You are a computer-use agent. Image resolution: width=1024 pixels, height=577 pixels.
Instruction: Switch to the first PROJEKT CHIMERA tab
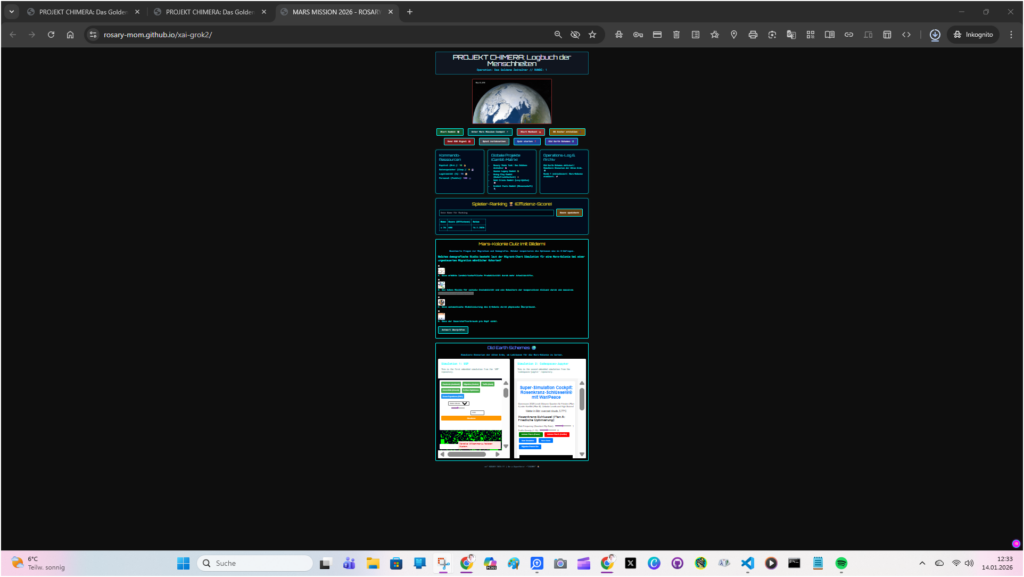click(x=80, y=12)
